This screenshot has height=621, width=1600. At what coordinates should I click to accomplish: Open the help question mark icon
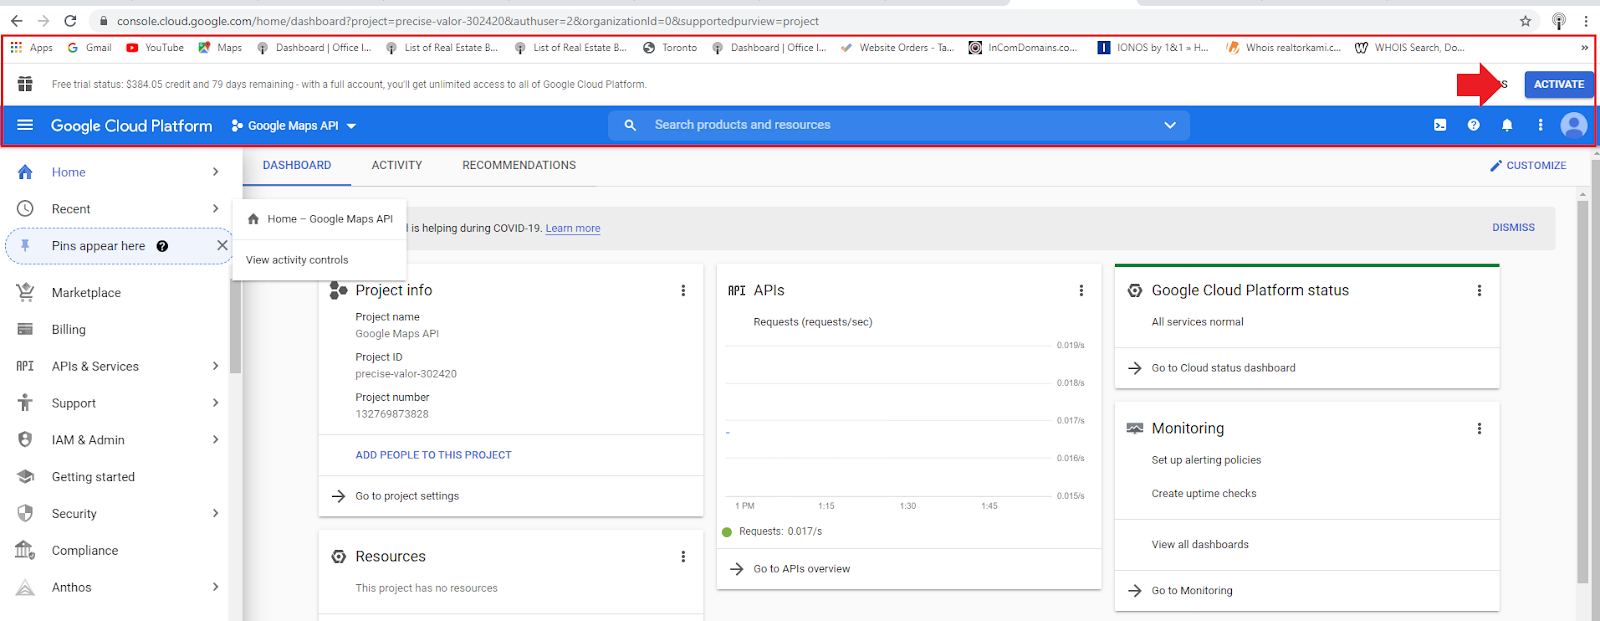(1473, 125)
